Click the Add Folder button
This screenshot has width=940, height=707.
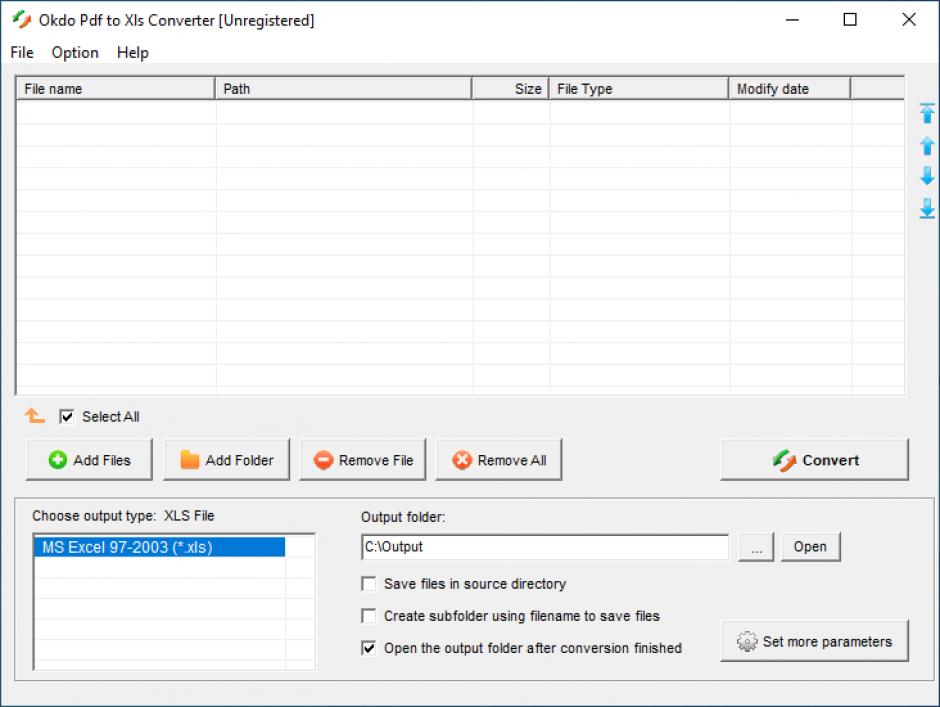coord(227,460)
